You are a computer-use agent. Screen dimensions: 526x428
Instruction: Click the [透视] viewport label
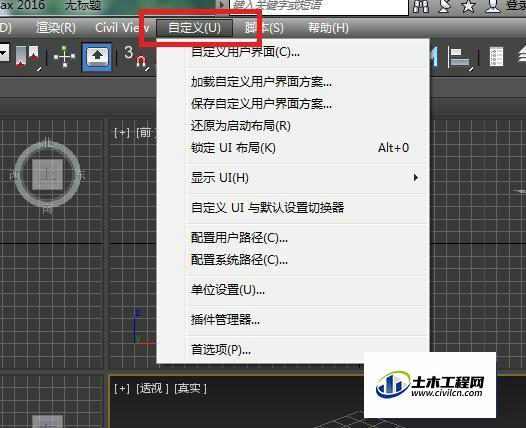click(152, 388)
